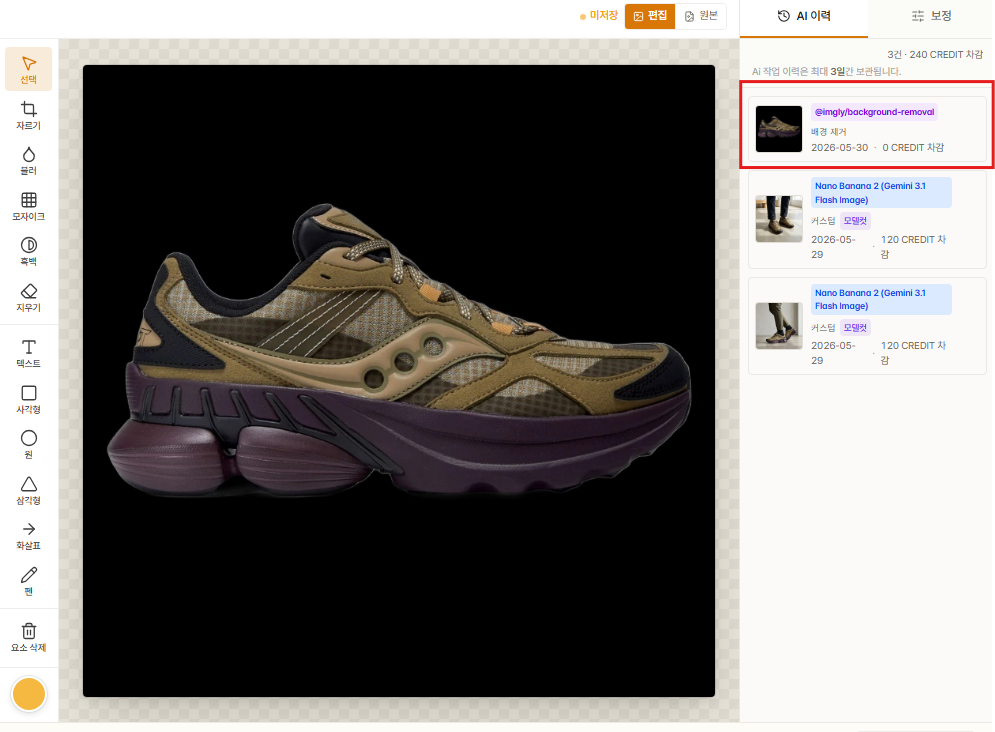Click the background-removal history thumbnail
This screenshot has height=732, width=995.
779,129
